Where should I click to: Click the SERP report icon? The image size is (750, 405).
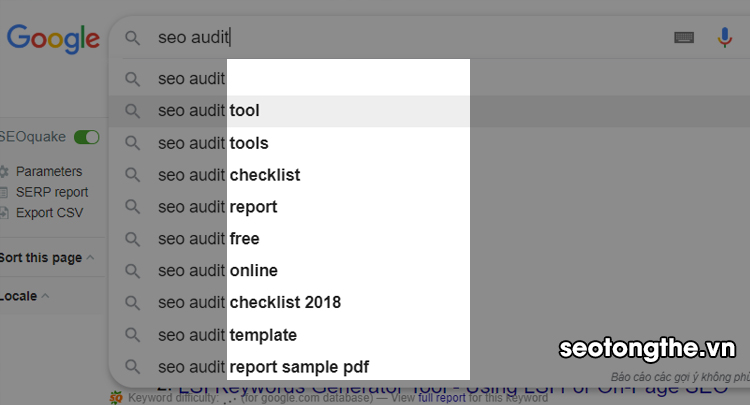pos(4,192)
